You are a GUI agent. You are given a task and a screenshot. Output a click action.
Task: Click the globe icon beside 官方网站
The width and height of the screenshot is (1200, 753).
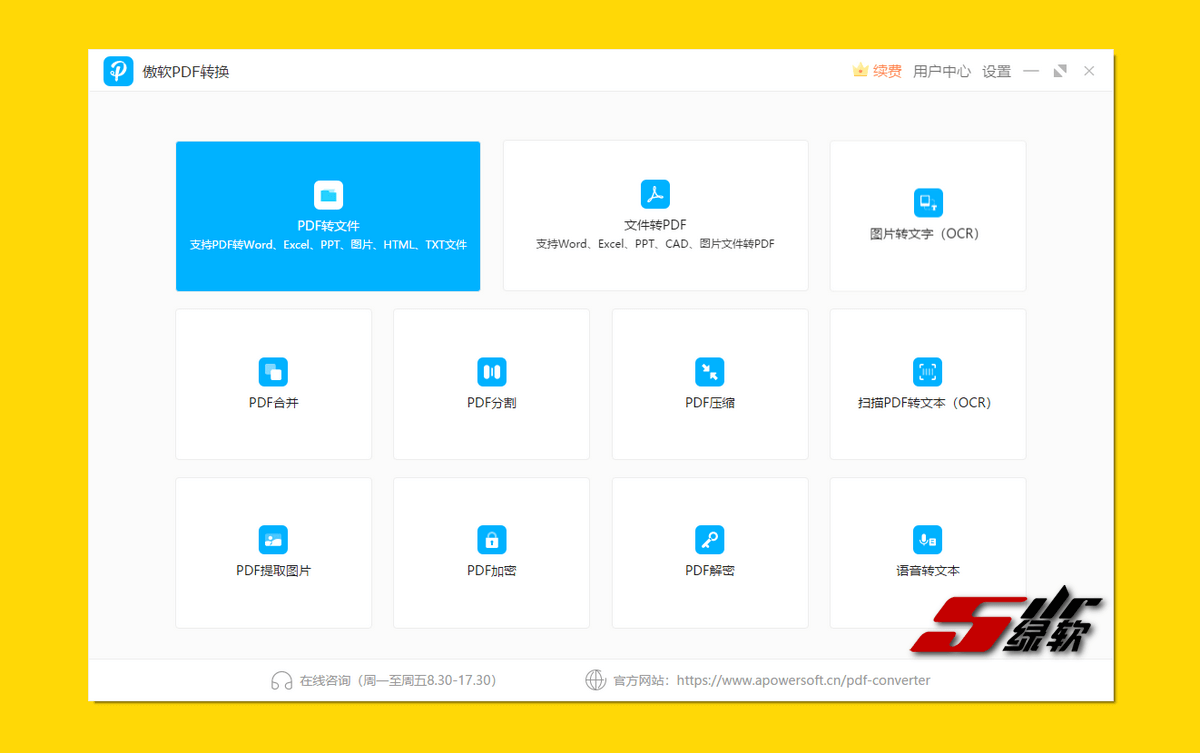tap(595, 681)
